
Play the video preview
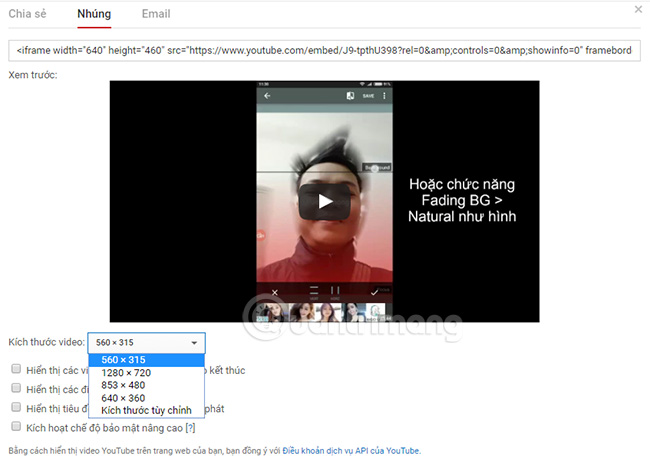tap(325, 202)
